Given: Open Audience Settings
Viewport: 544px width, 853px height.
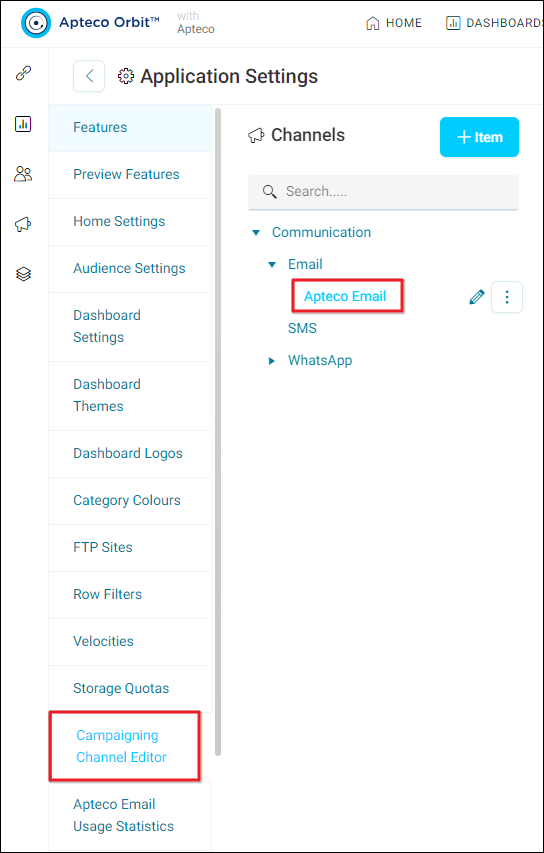Looking at the screenshot, I should pos(130,269).
